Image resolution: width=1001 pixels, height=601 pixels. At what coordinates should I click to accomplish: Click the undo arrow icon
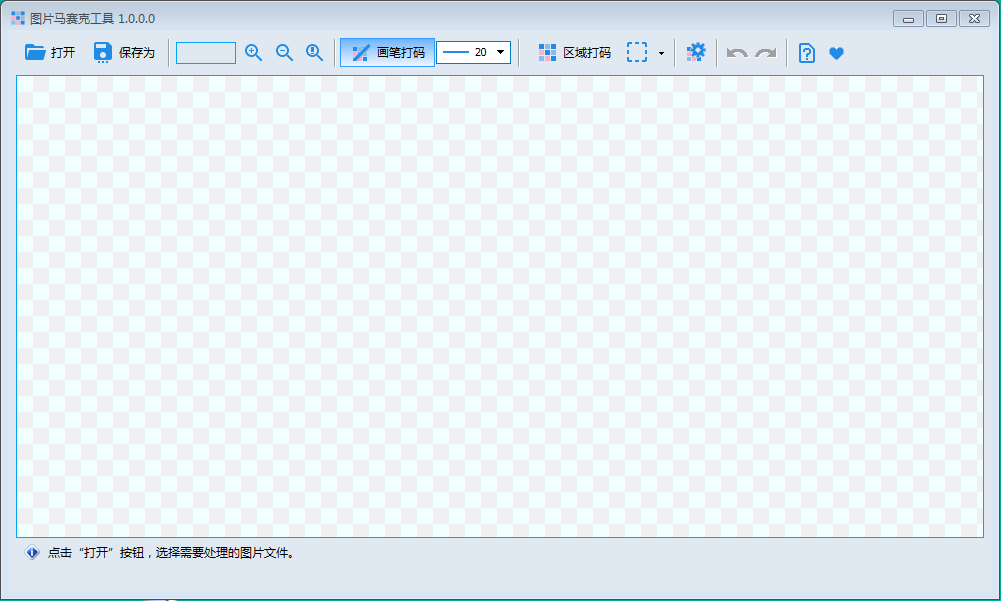[x=737, y=53]
